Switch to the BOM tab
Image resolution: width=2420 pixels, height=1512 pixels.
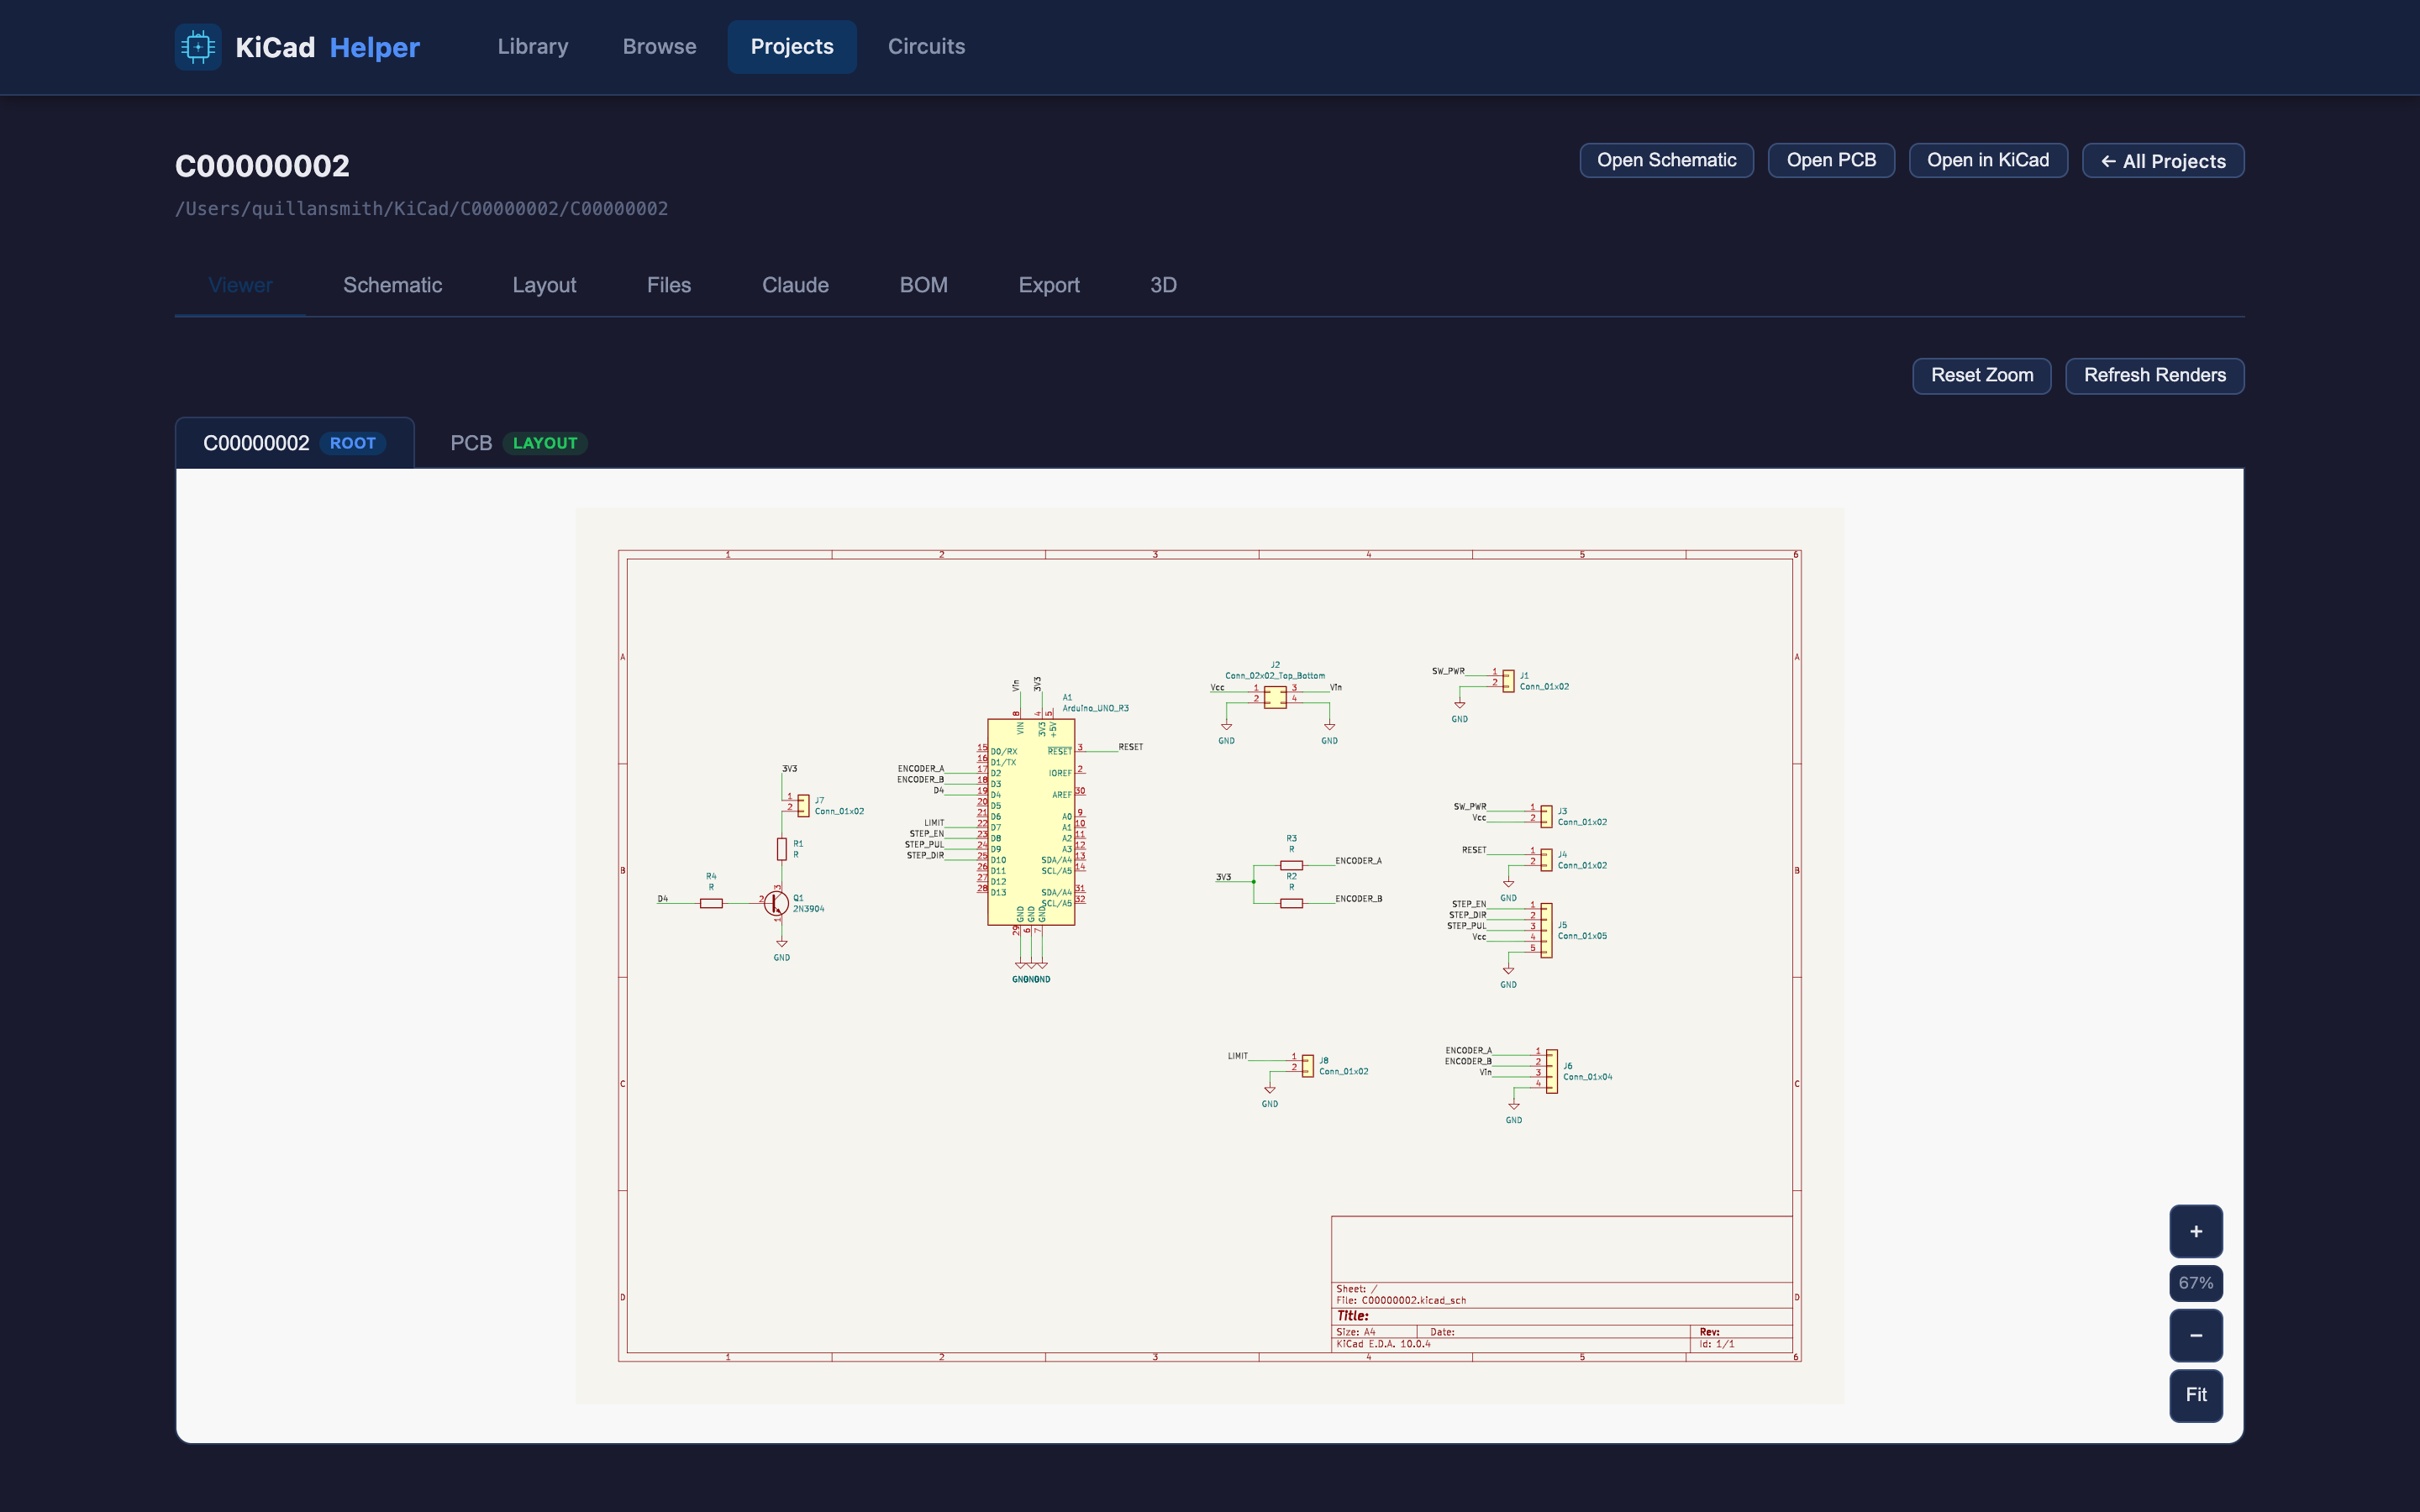point(923,285)
